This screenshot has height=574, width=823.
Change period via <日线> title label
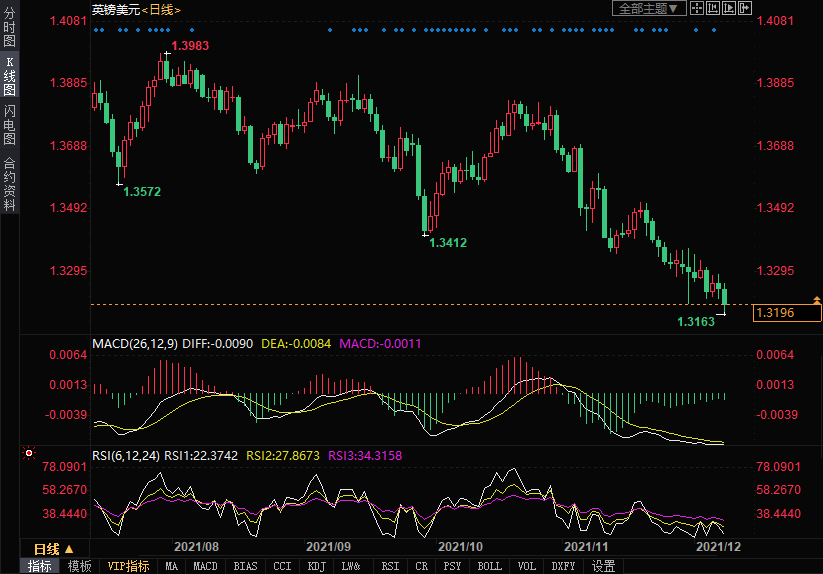tap(161, 9)
